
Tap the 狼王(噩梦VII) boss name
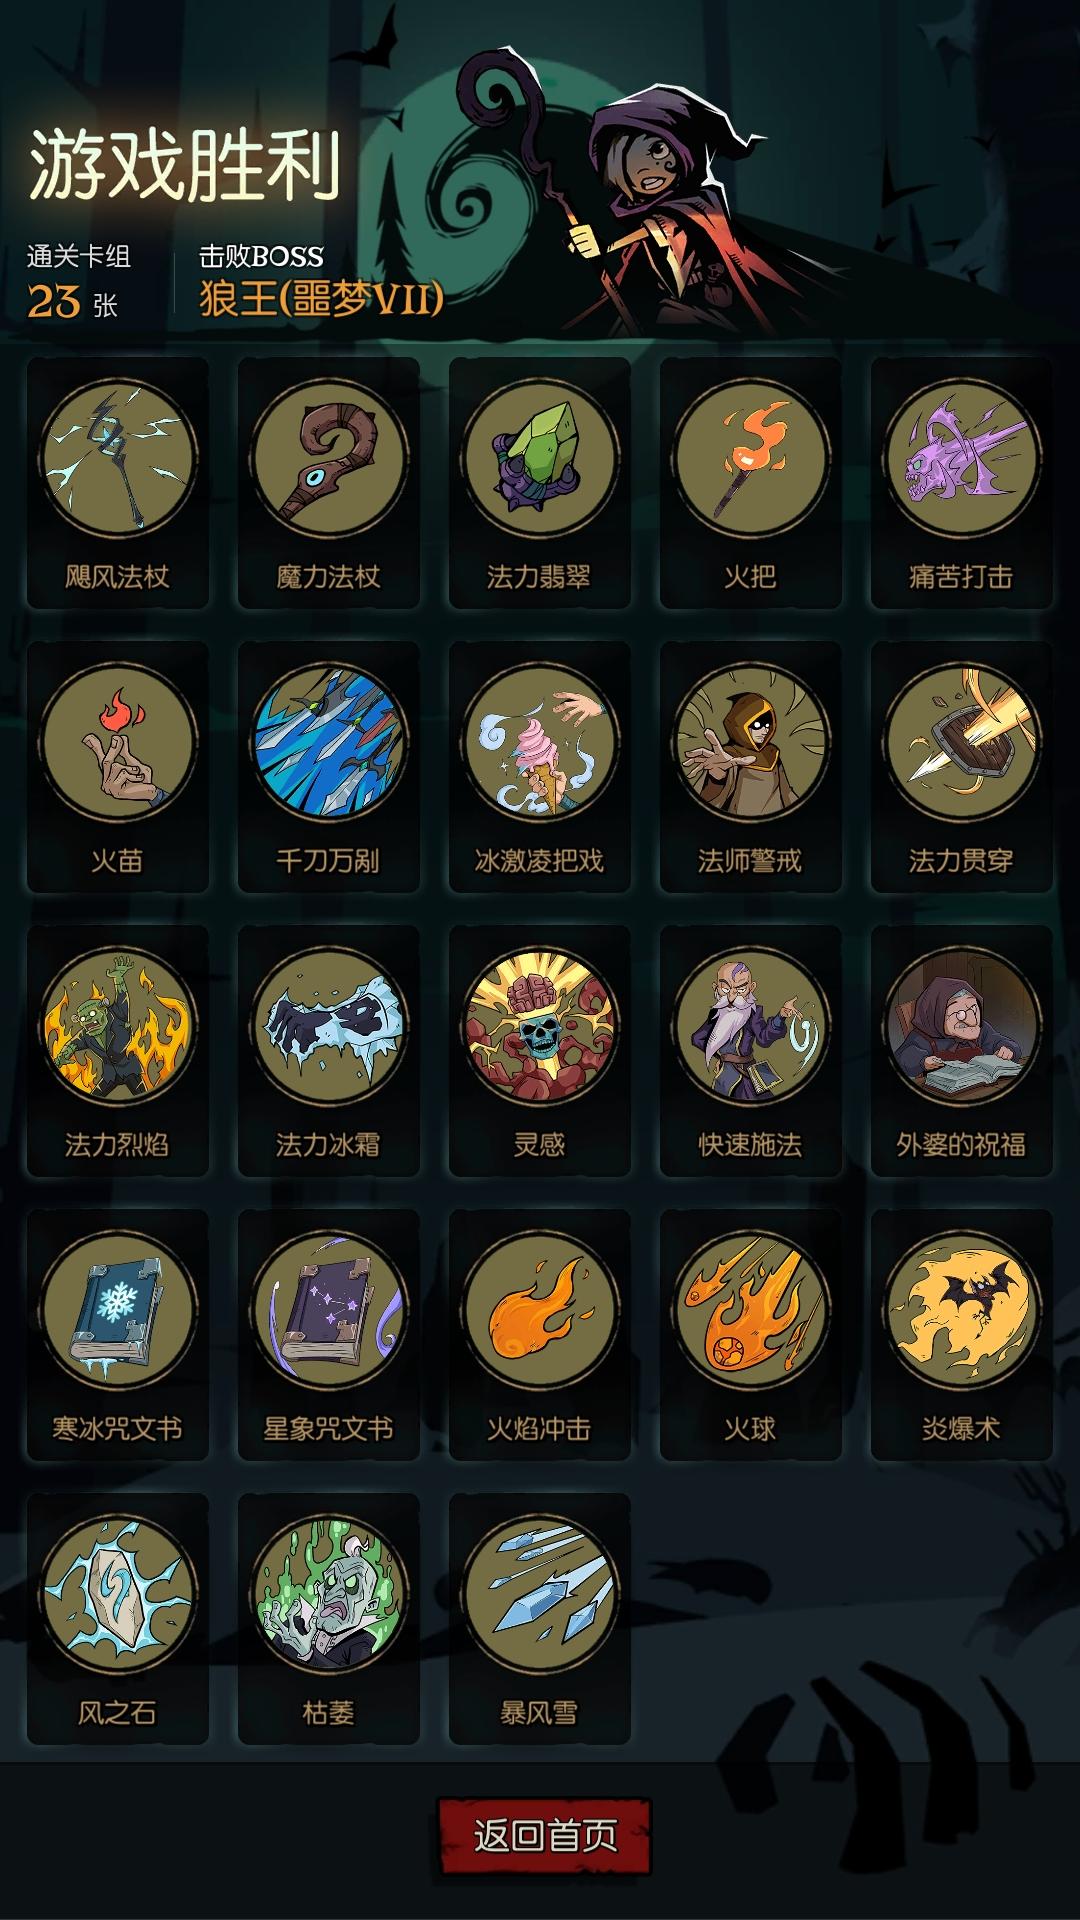[x=321, y=298]
